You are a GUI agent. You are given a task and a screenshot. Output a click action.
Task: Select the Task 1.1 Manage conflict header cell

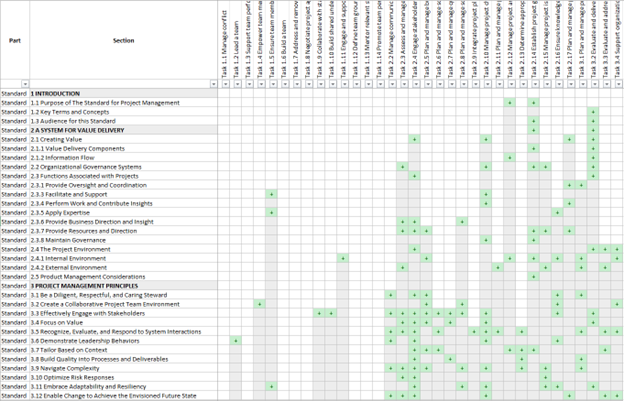(x=224, y=40)
